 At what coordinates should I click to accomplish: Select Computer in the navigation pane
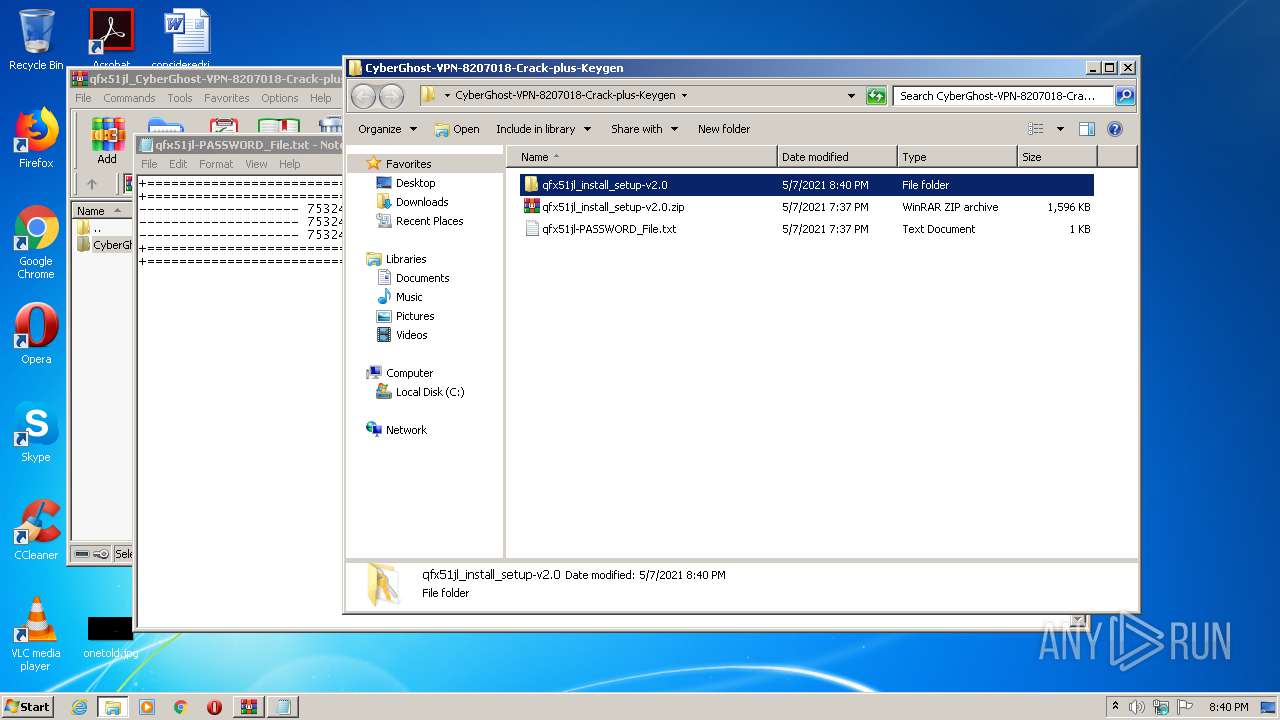(x=409, y=373)
